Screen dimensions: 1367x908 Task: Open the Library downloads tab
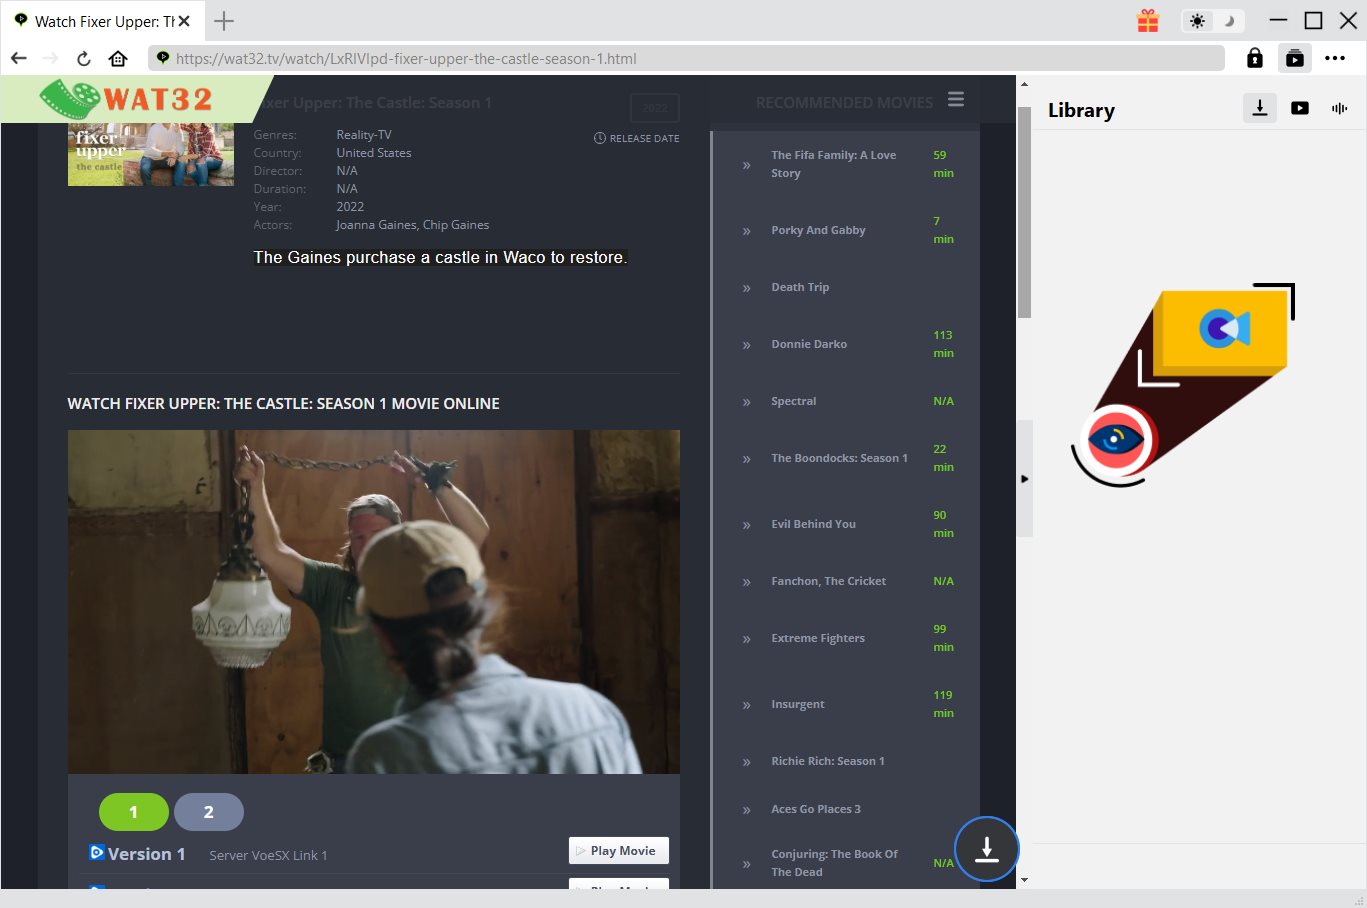tap(1259, 108)
